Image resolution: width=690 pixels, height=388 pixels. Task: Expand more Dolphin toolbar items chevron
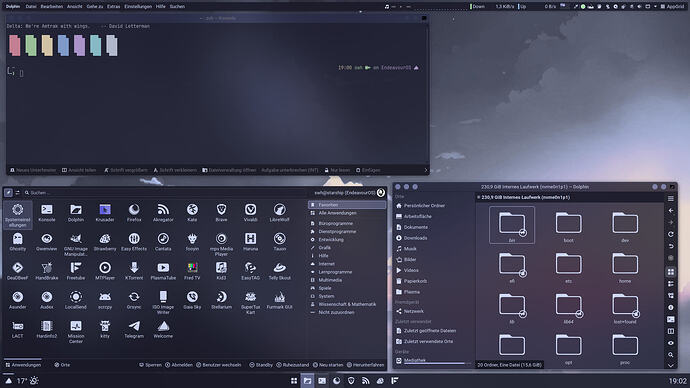pyautogui.click(x=671, y=365)
